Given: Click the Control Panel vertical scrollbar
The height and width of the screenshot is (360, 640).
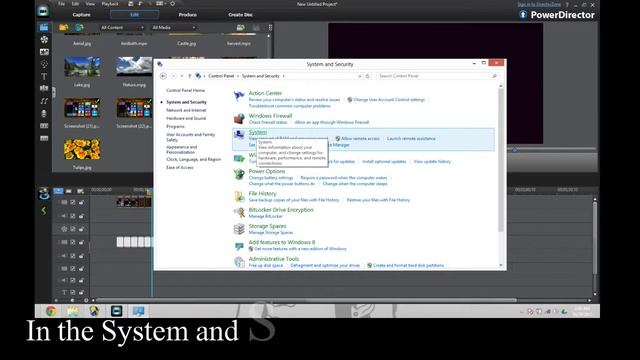Looking at the screenshot, I should 501,159.
